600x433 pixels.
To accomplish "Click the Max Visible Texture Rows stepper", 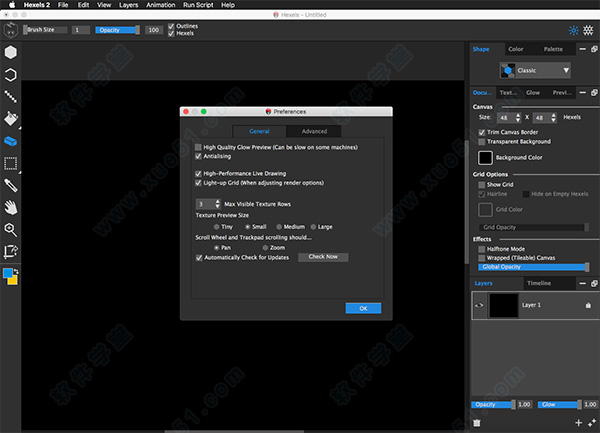I will pyautogui.click(x=217, y=204).
